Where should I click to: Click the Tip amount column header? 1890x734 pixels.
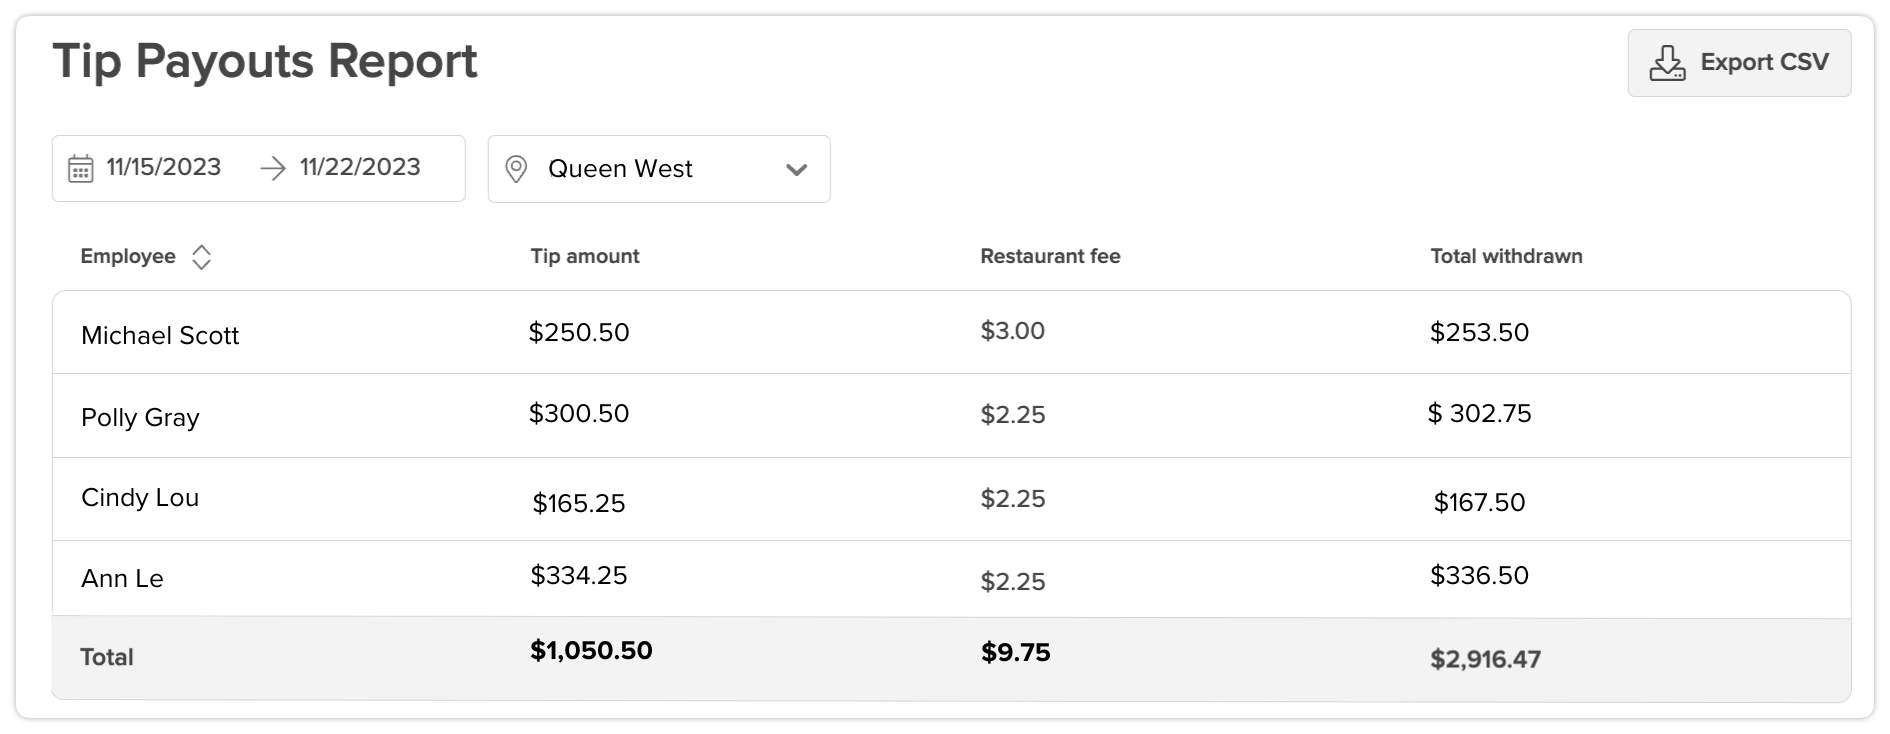(585, 256)
